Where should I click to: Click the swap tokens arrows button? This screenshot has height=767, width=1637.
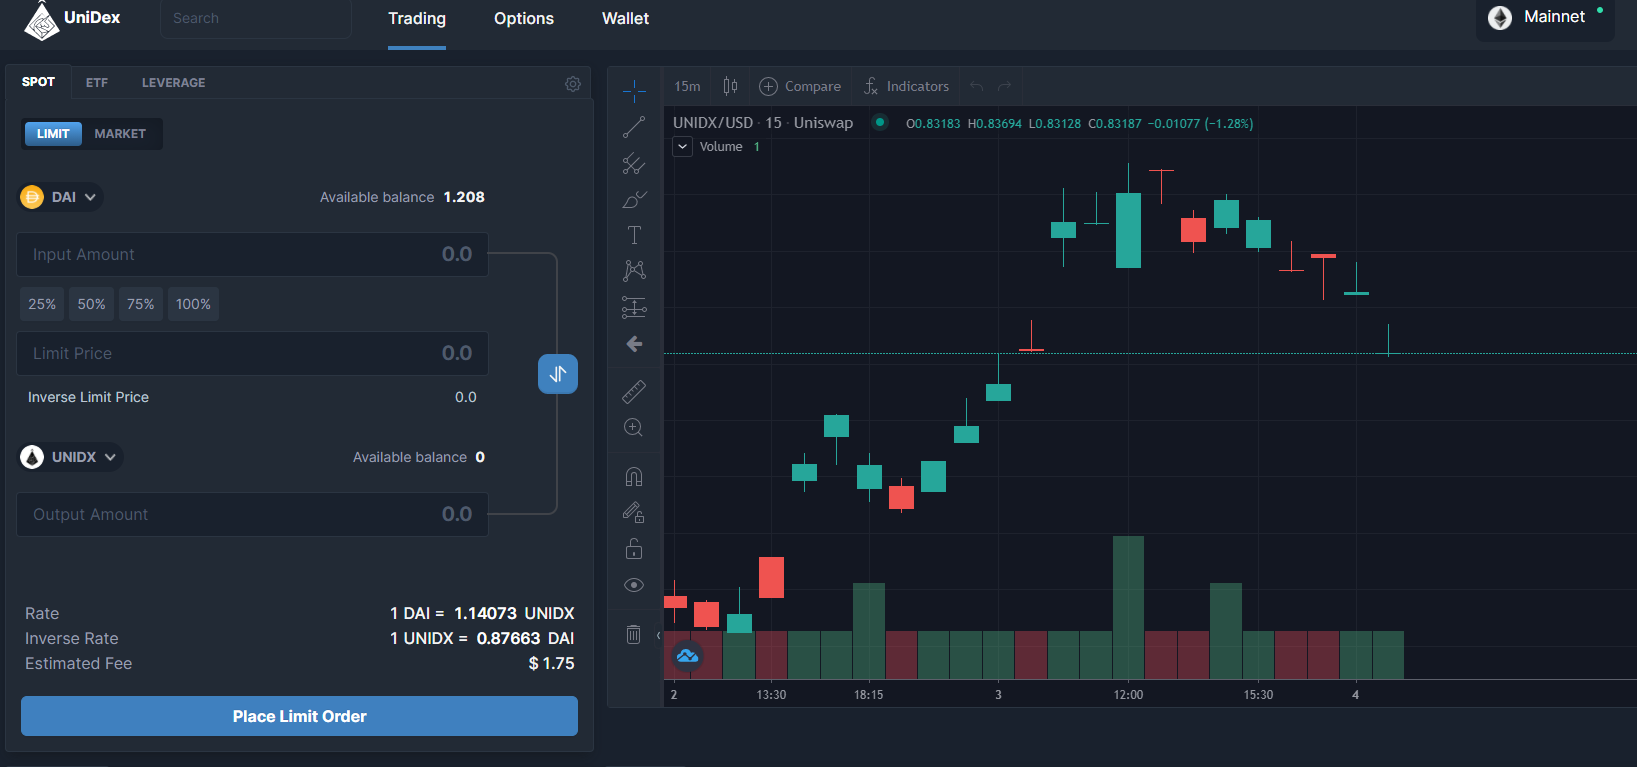point(558,374)
